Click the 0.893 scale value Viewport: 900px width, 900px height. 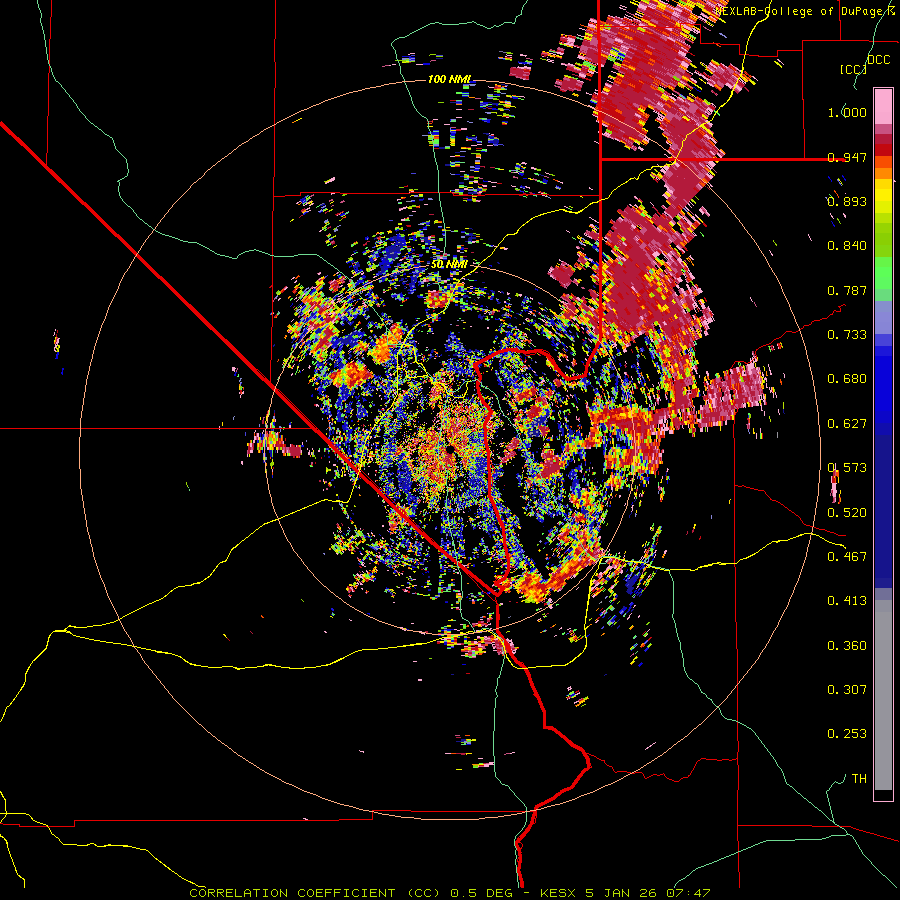coord(847,201)
